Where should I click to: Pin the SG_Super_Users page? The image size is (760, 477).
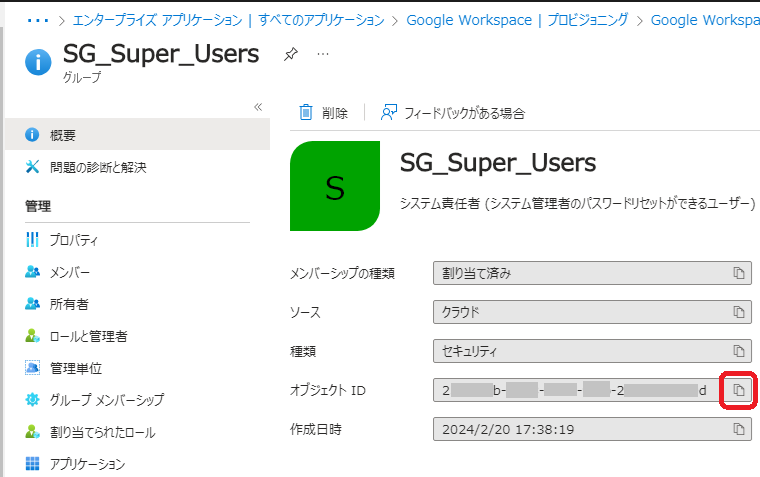coord(291,54)
